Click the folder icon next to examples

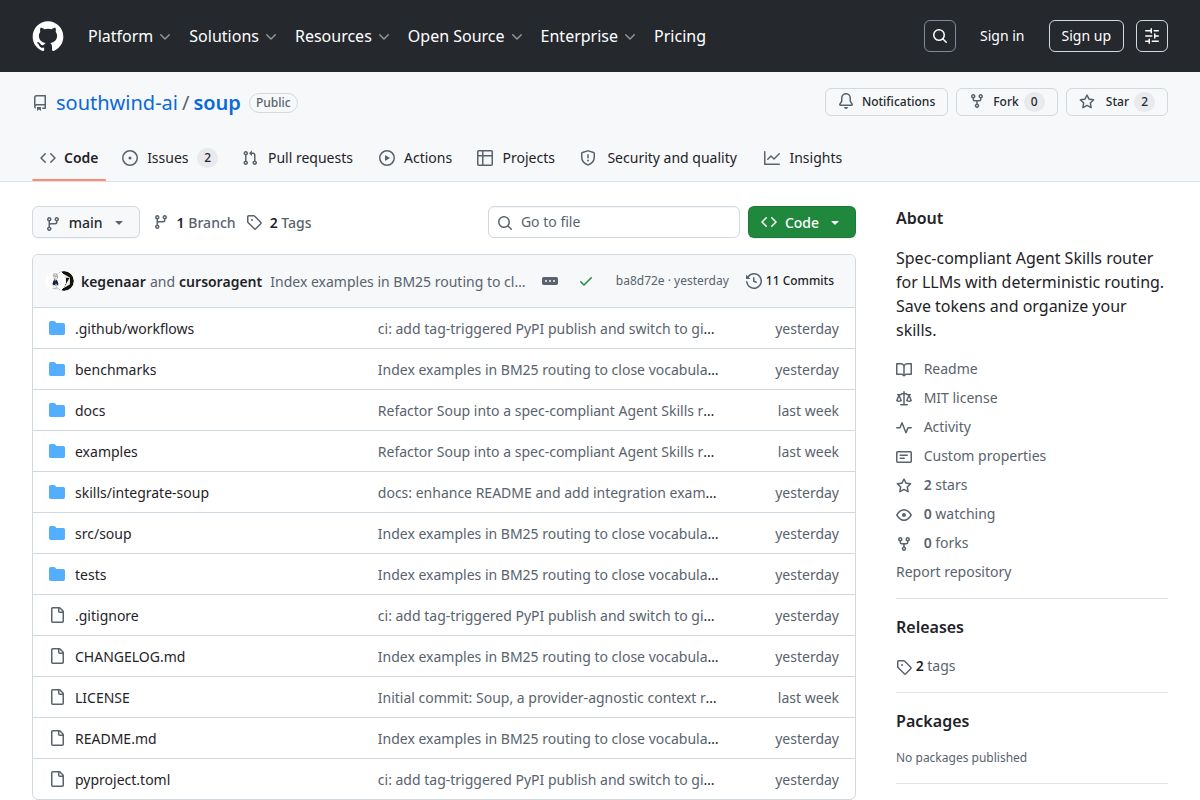[x=57, y=452]
